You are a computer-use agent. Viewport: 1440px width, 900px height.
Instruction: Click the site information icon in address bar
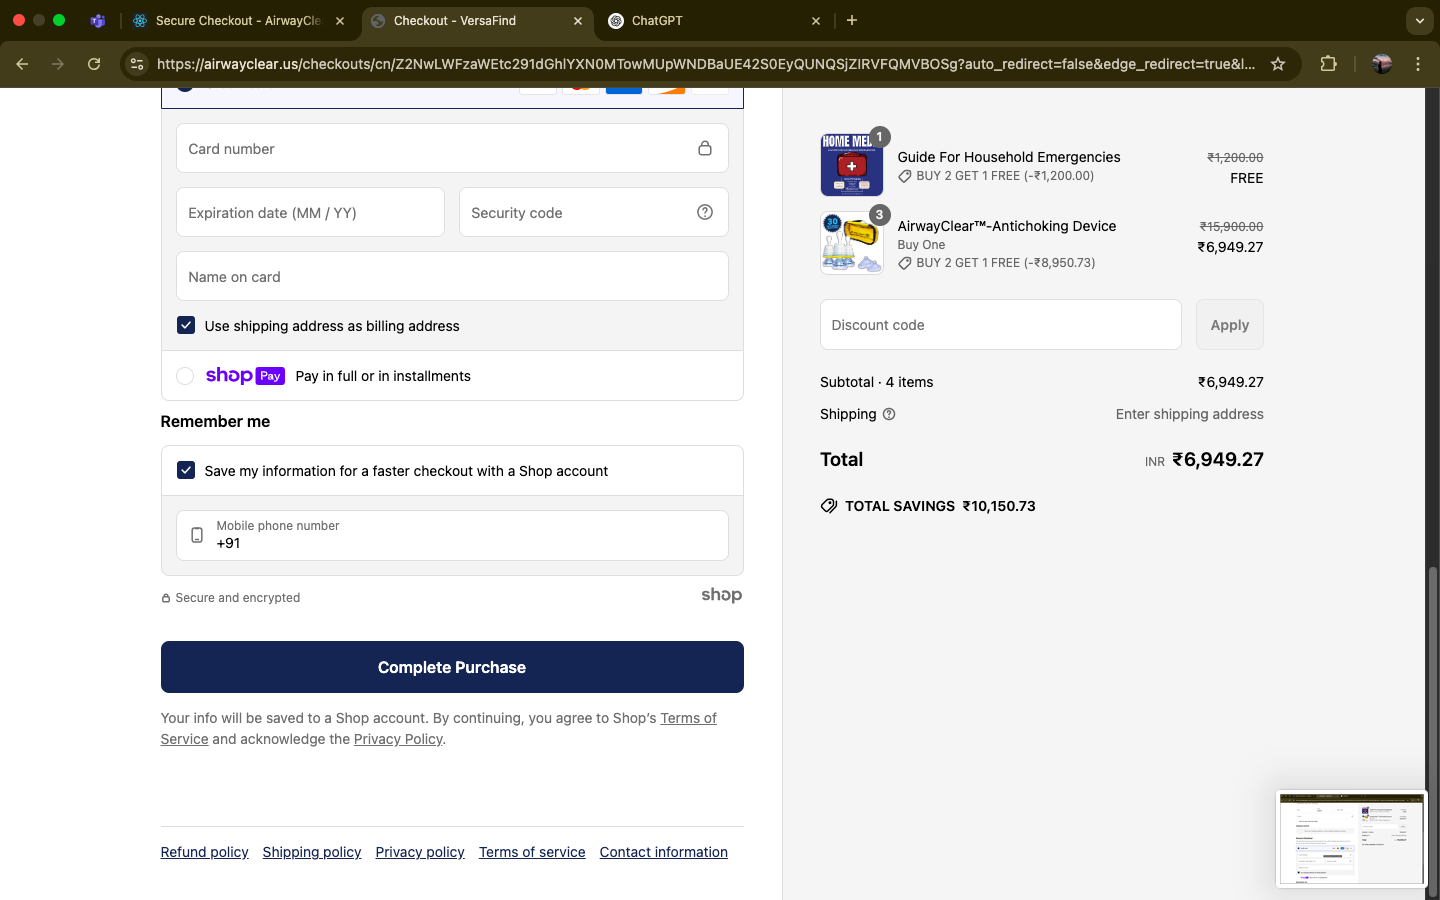(x=137, y=64)
